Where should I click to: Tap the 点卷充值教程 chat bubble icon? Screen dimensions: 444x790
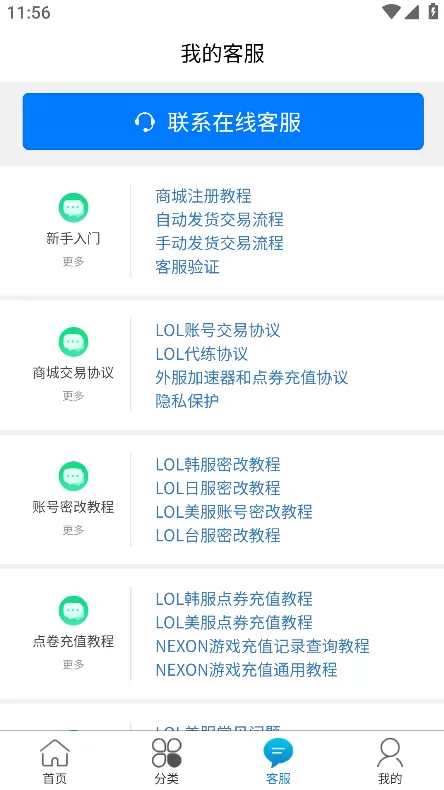(73, 611)
